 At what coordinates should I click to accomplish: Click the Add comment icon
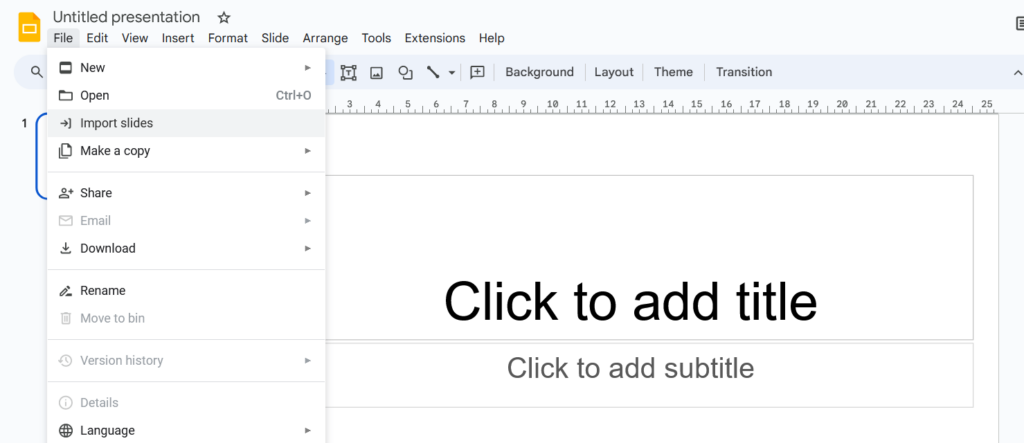[477, 72]
